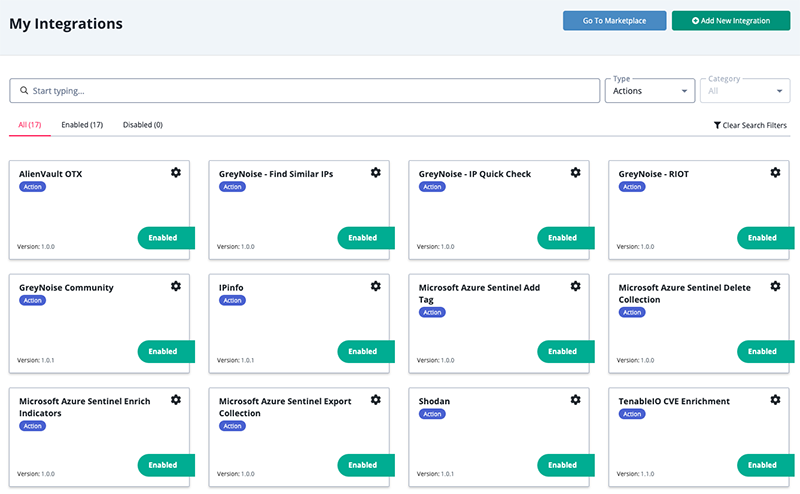The height and width of the screenshot is (494, 800).
Task: Click Action badge on AlienVault OTX card
Action: (x=33, y=187)
